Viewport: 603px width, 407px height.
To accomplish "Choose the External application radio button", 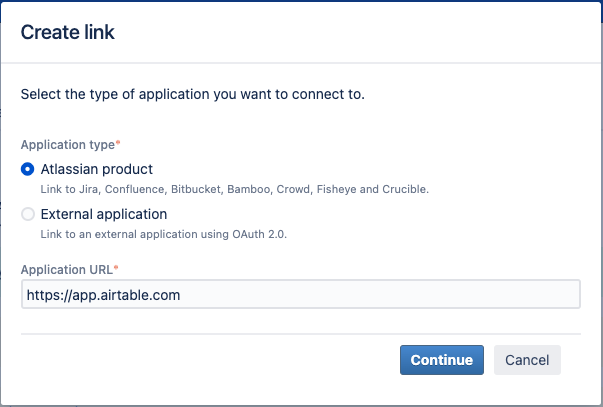I will tap(28, 214).
